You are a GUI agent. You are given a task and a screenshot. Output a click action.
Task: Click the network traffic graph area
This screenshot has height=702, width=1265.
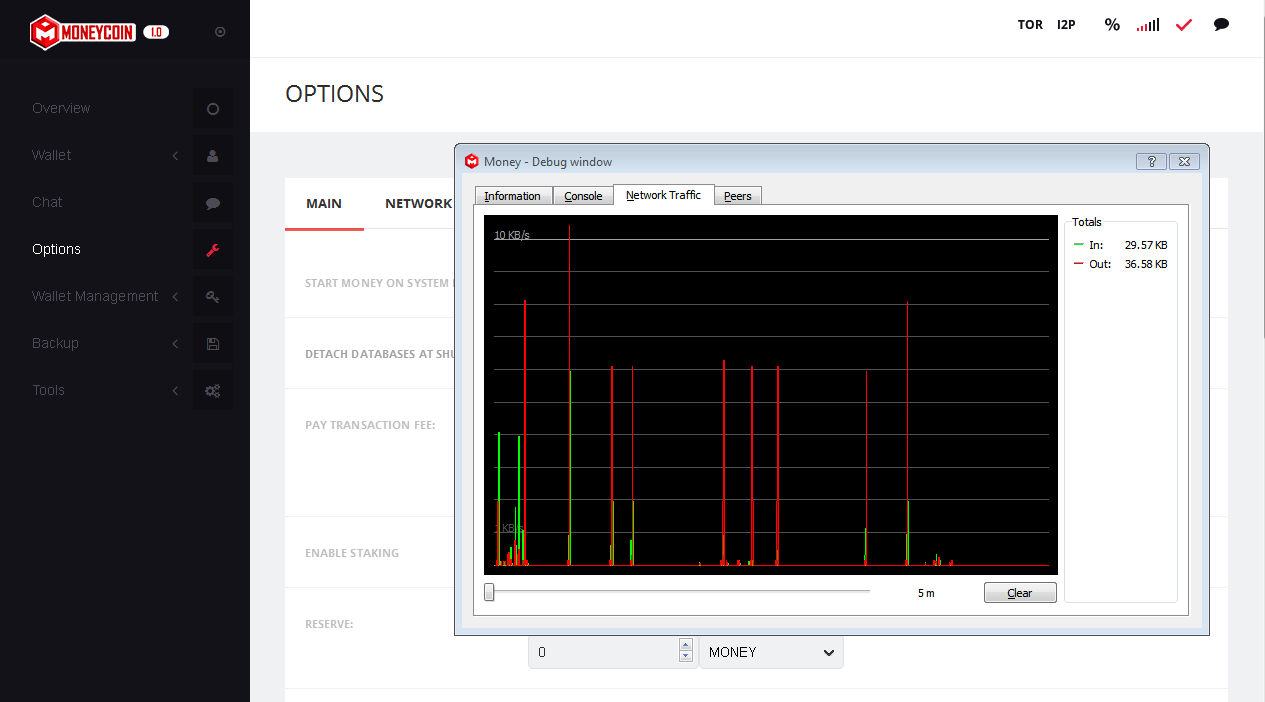[770, 395]
